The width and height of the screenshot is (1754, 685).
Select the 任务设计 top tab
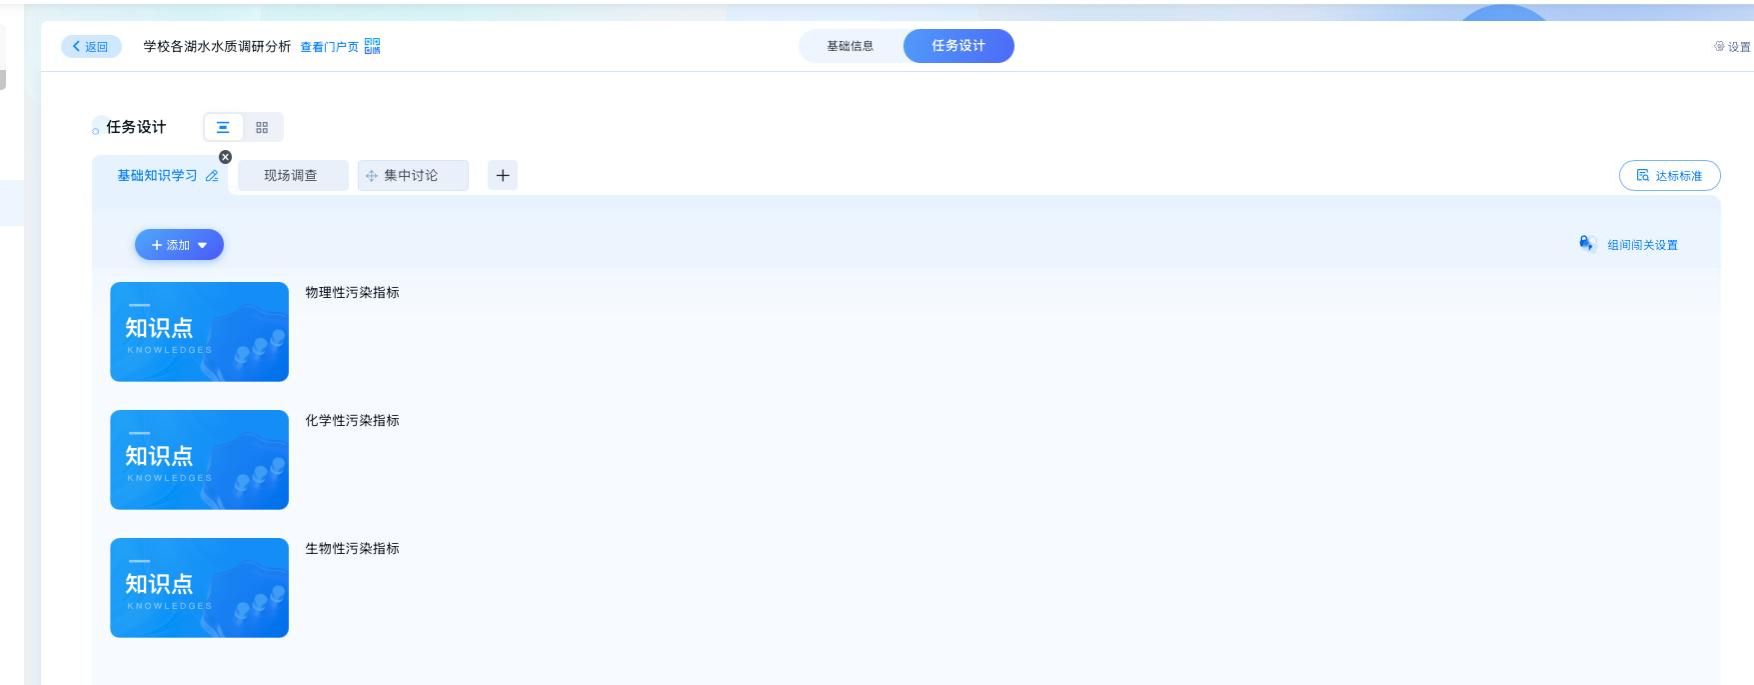pos(958,46)
